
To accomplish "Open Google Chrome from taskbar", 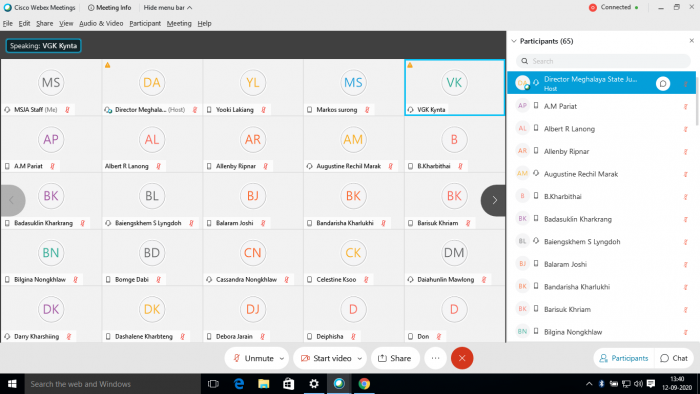I will 364,384.
